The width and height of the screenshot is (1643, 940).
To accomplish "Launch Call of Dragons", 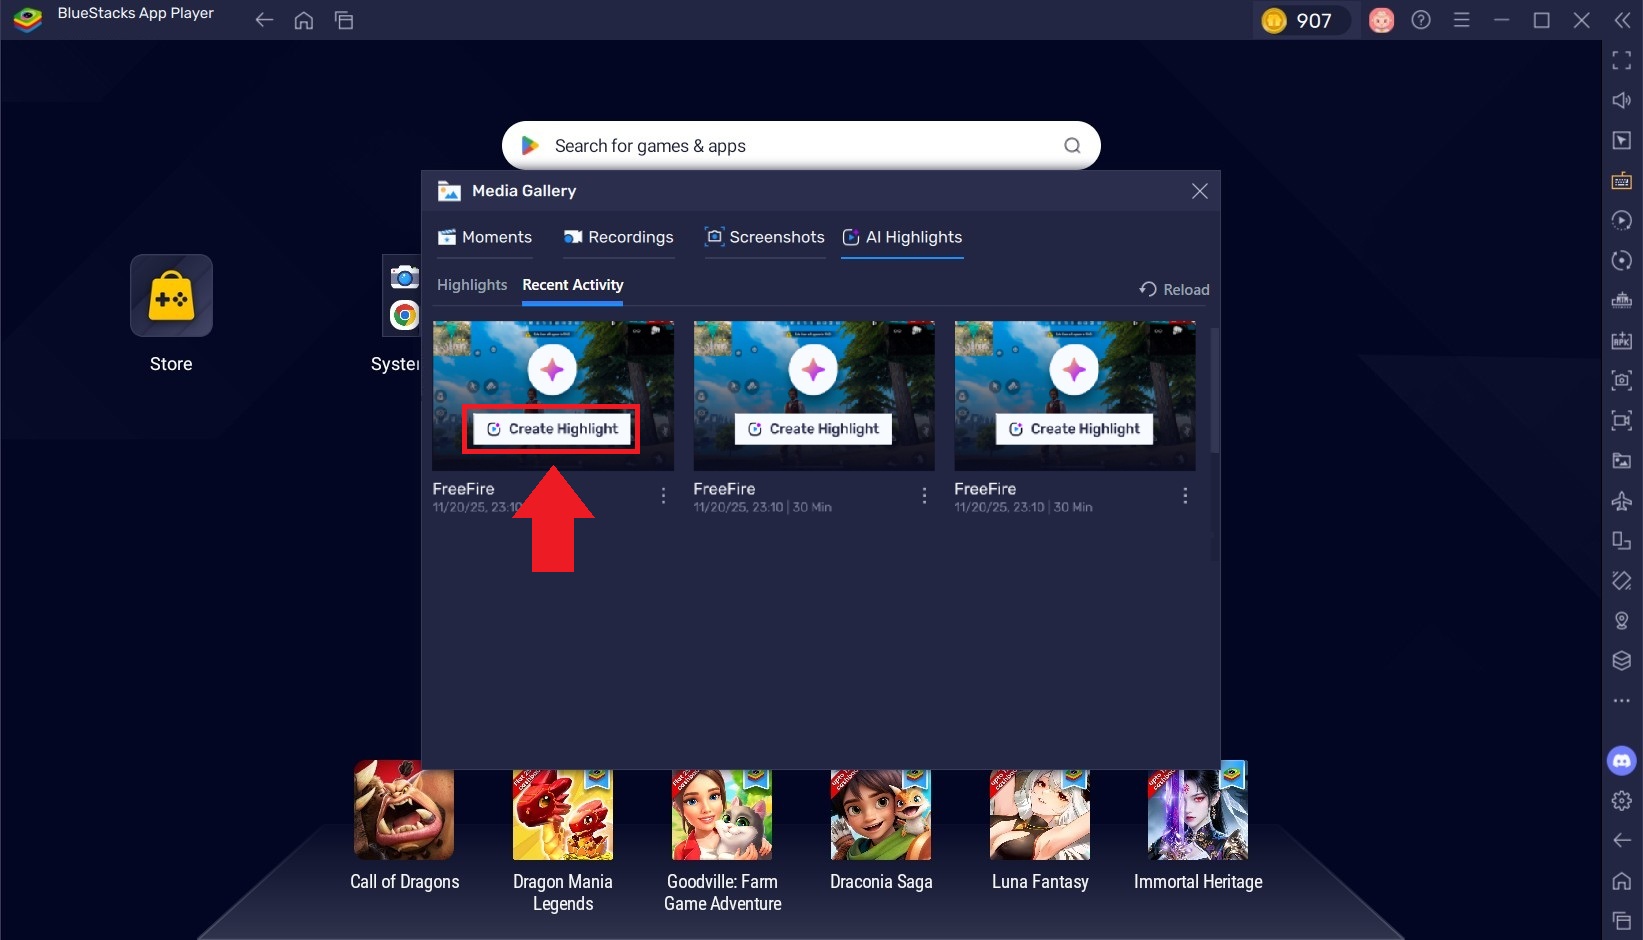I will click(404, 810).
